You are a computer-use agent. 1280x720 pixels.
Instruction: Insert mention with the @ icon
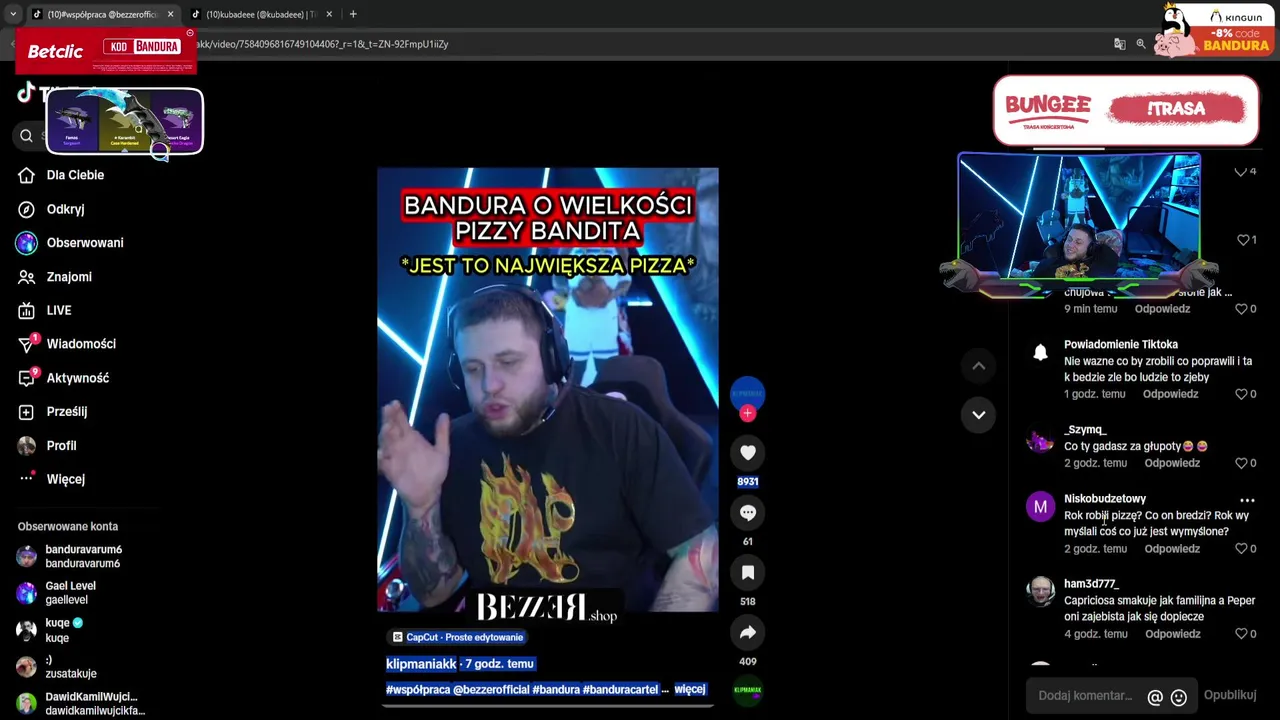click(1155, 698)
